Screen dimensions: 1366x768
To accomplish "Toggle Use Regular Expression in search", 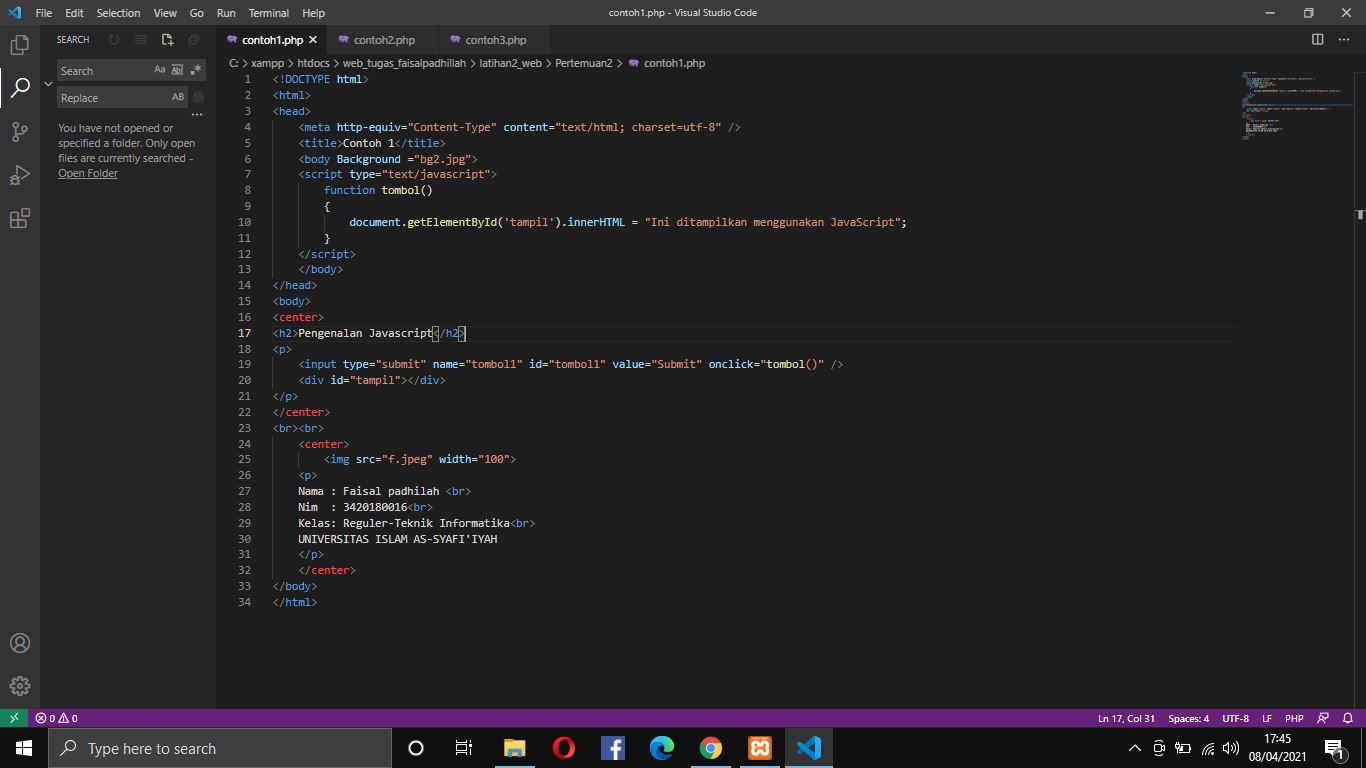I will click(196, 70).
